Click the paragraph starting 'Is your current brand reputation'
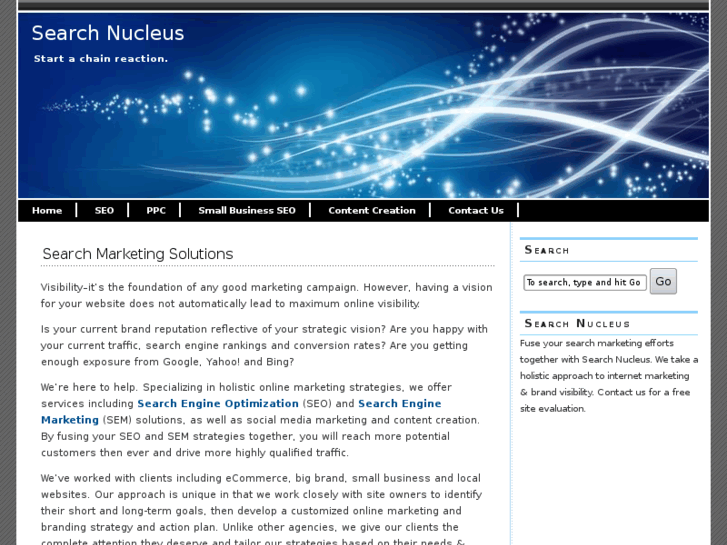The height and width of the screenshot is (545, 727). (x=264, y=346)
